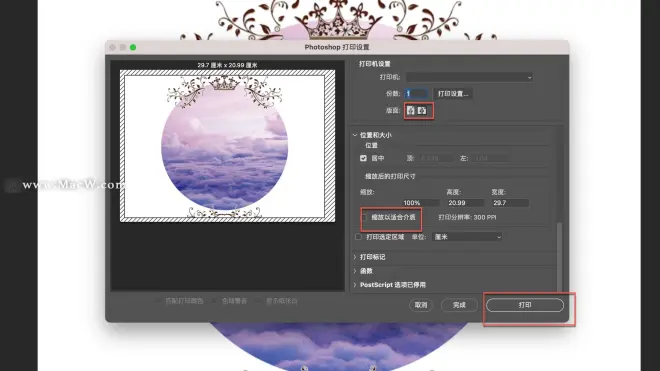The image size is (660, 371).
Task: Enable 缩放以适合介质 checkbox
Action: [365, 218]
